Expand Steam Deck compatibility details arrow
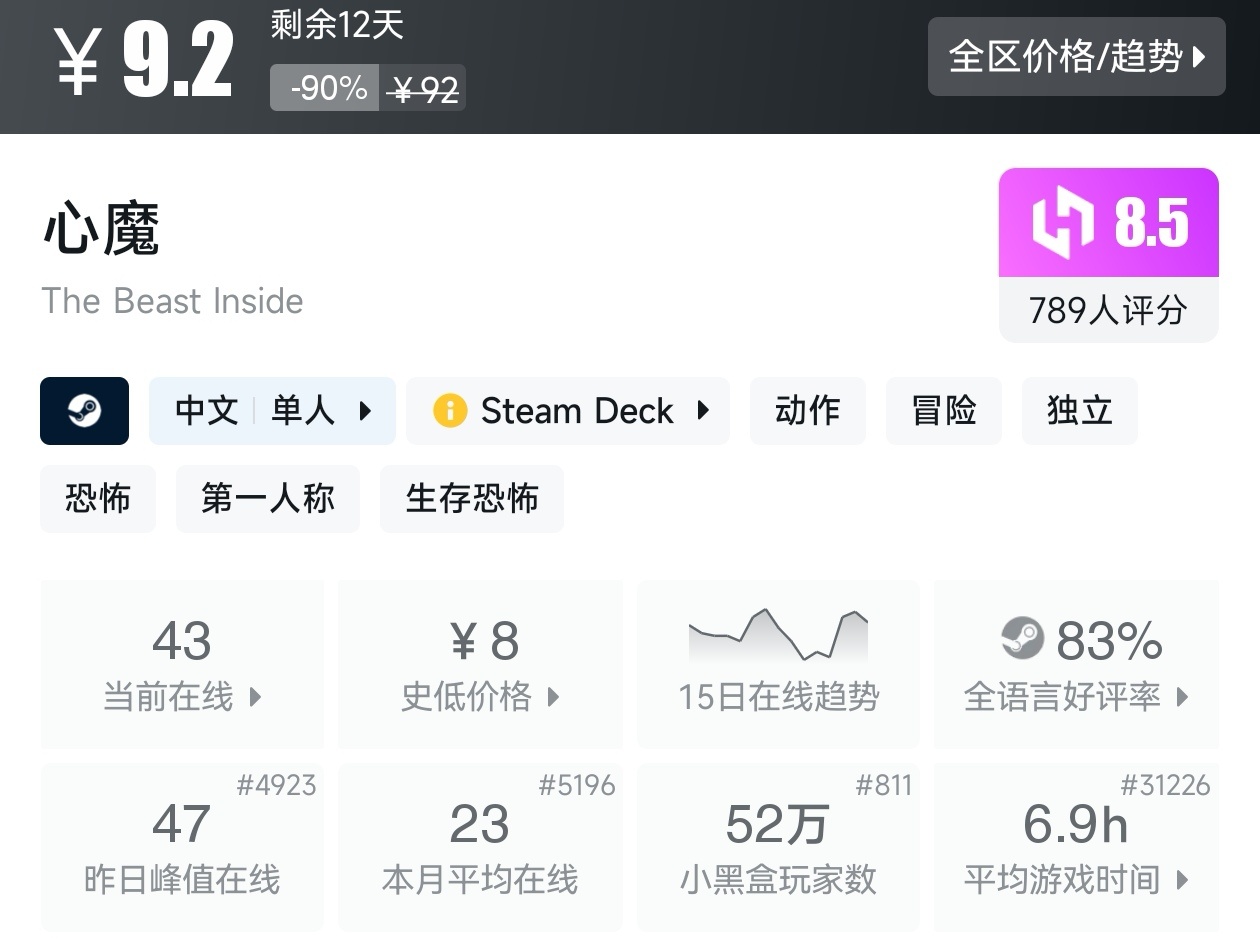 coord(703,411)
